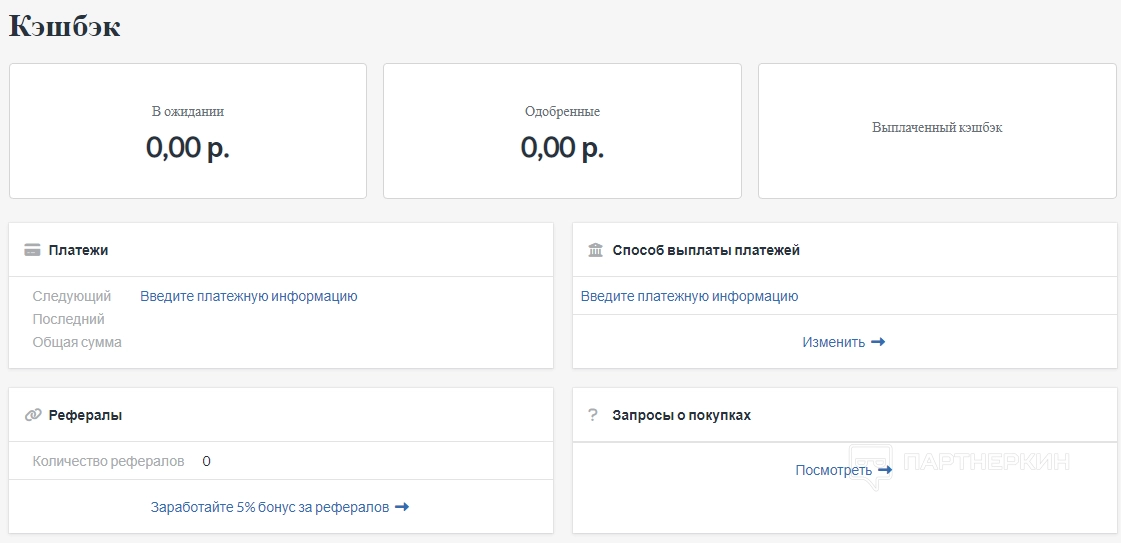Click the Общая сумма label
The image size is (1121, 543).
pos(77,342)
